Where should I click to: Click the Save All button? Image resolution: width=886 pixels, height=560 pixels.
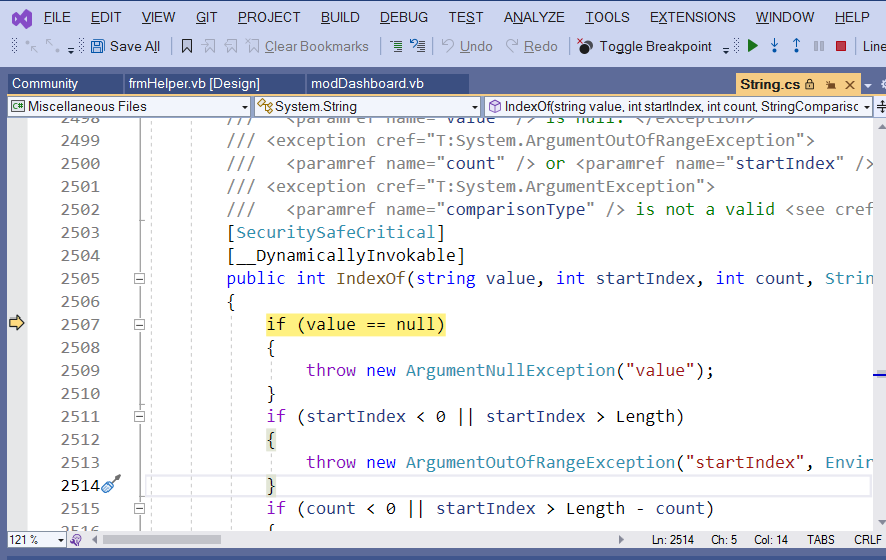(x=125, y=46)
